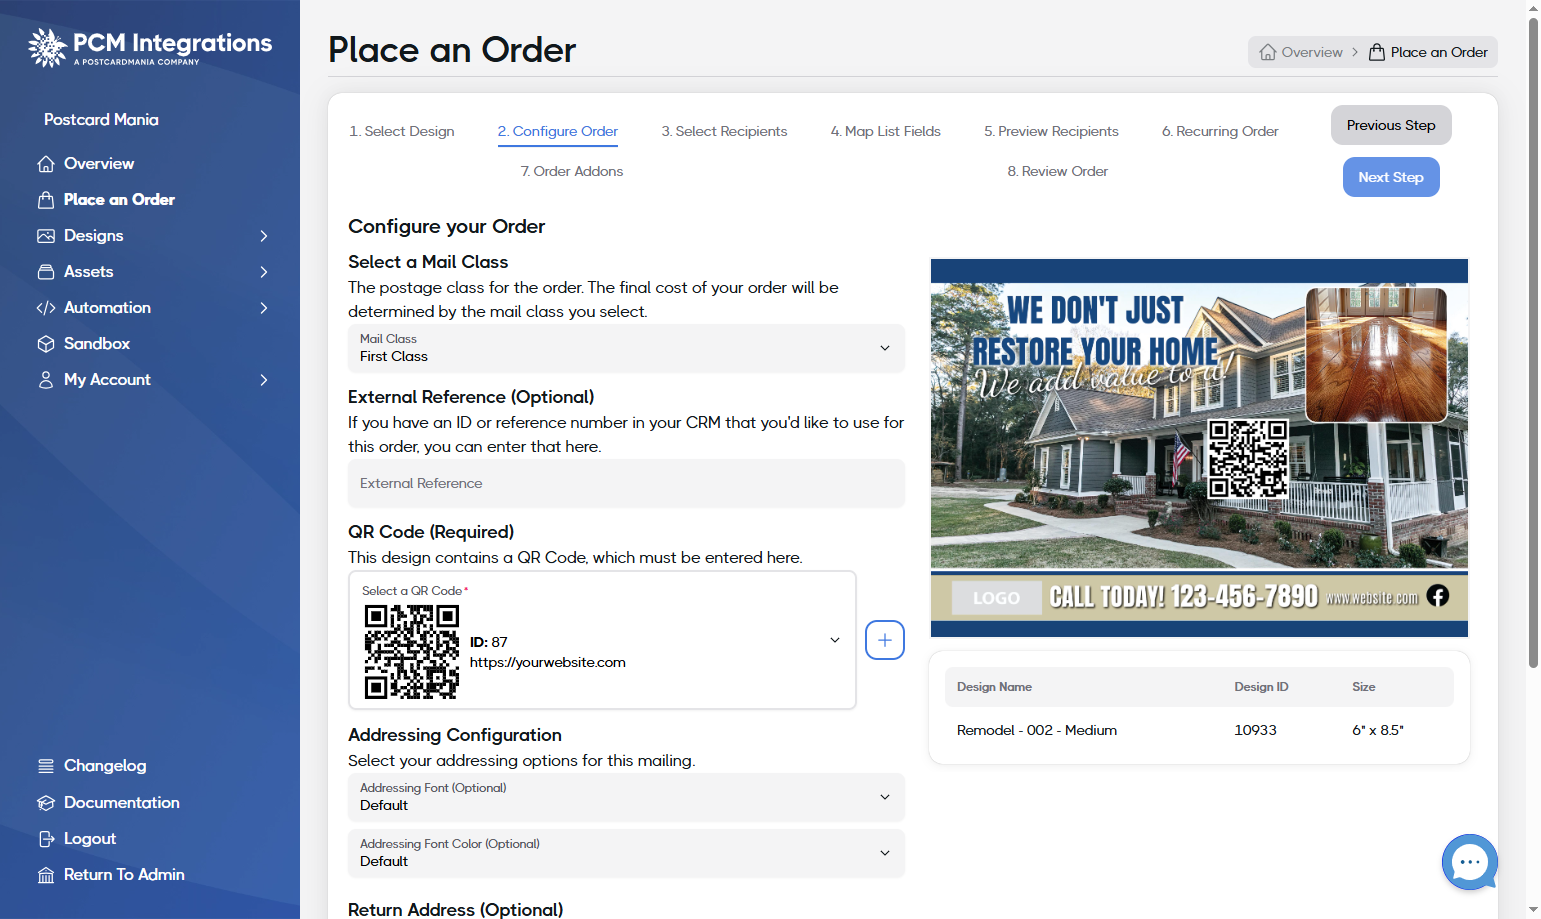Open the Addressing Font Color dropdown
This screenshot has height=919, width=1541.
pyautogui.click(x=626, y=853)
